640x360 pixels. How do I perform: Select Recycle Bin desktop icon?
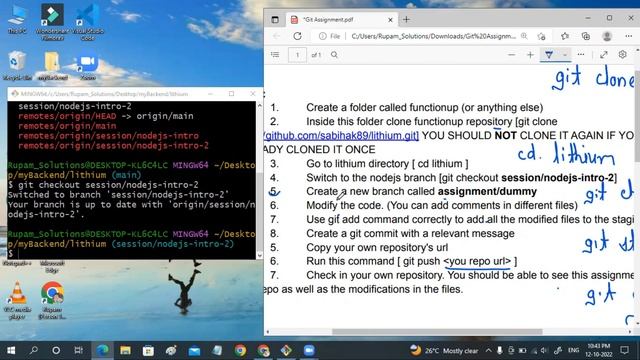[17, 66]
